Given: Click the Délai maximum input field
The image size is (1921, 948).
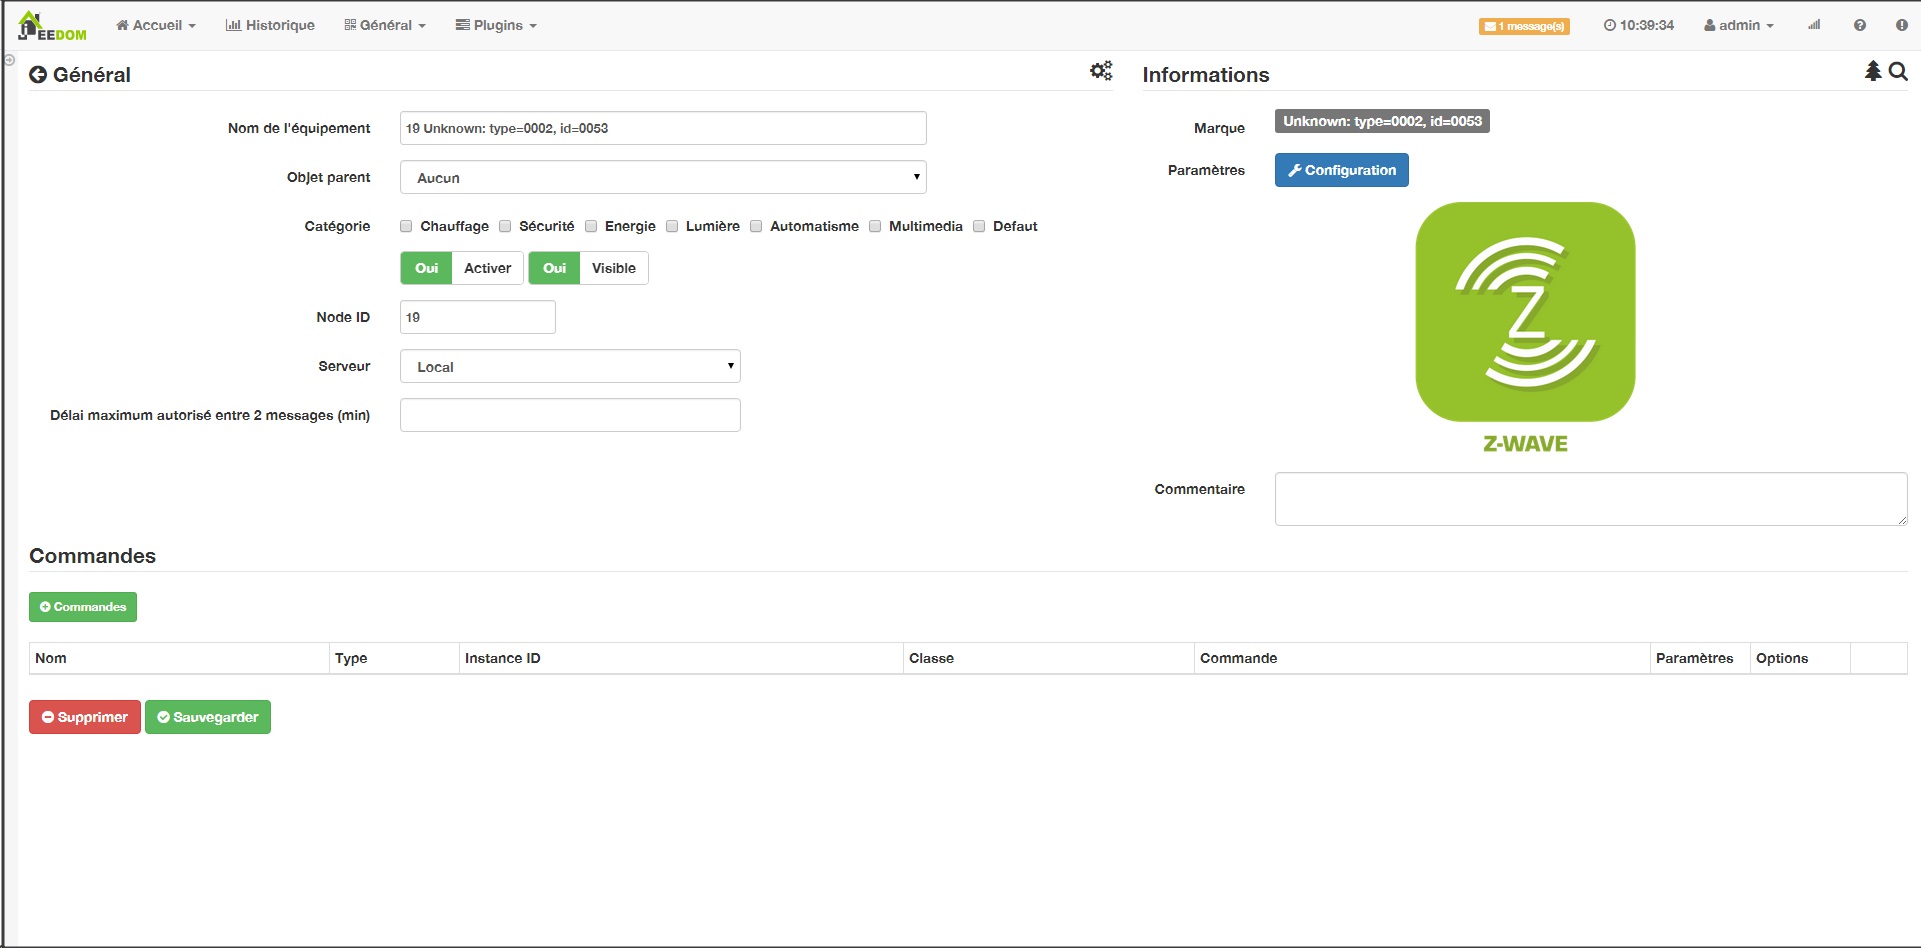Looking at the screenshot, I should (x=570, y=415).
